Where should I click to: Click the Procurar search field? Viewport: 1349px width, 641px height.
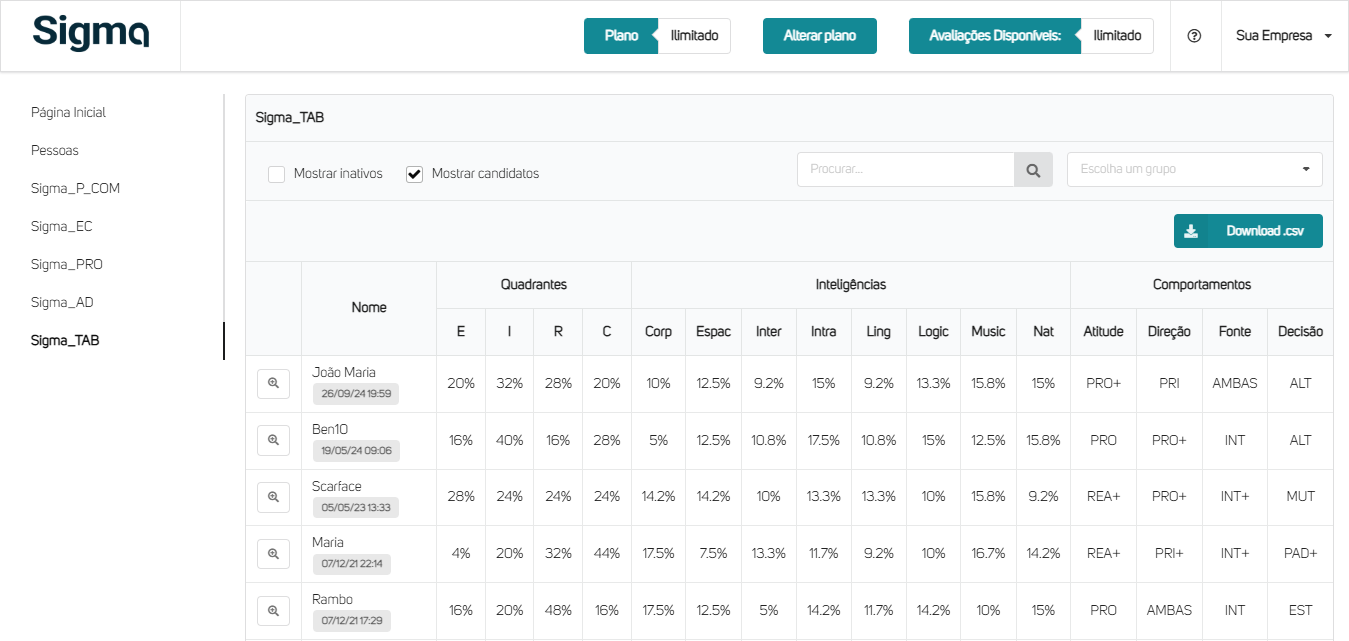pos(905,170)
